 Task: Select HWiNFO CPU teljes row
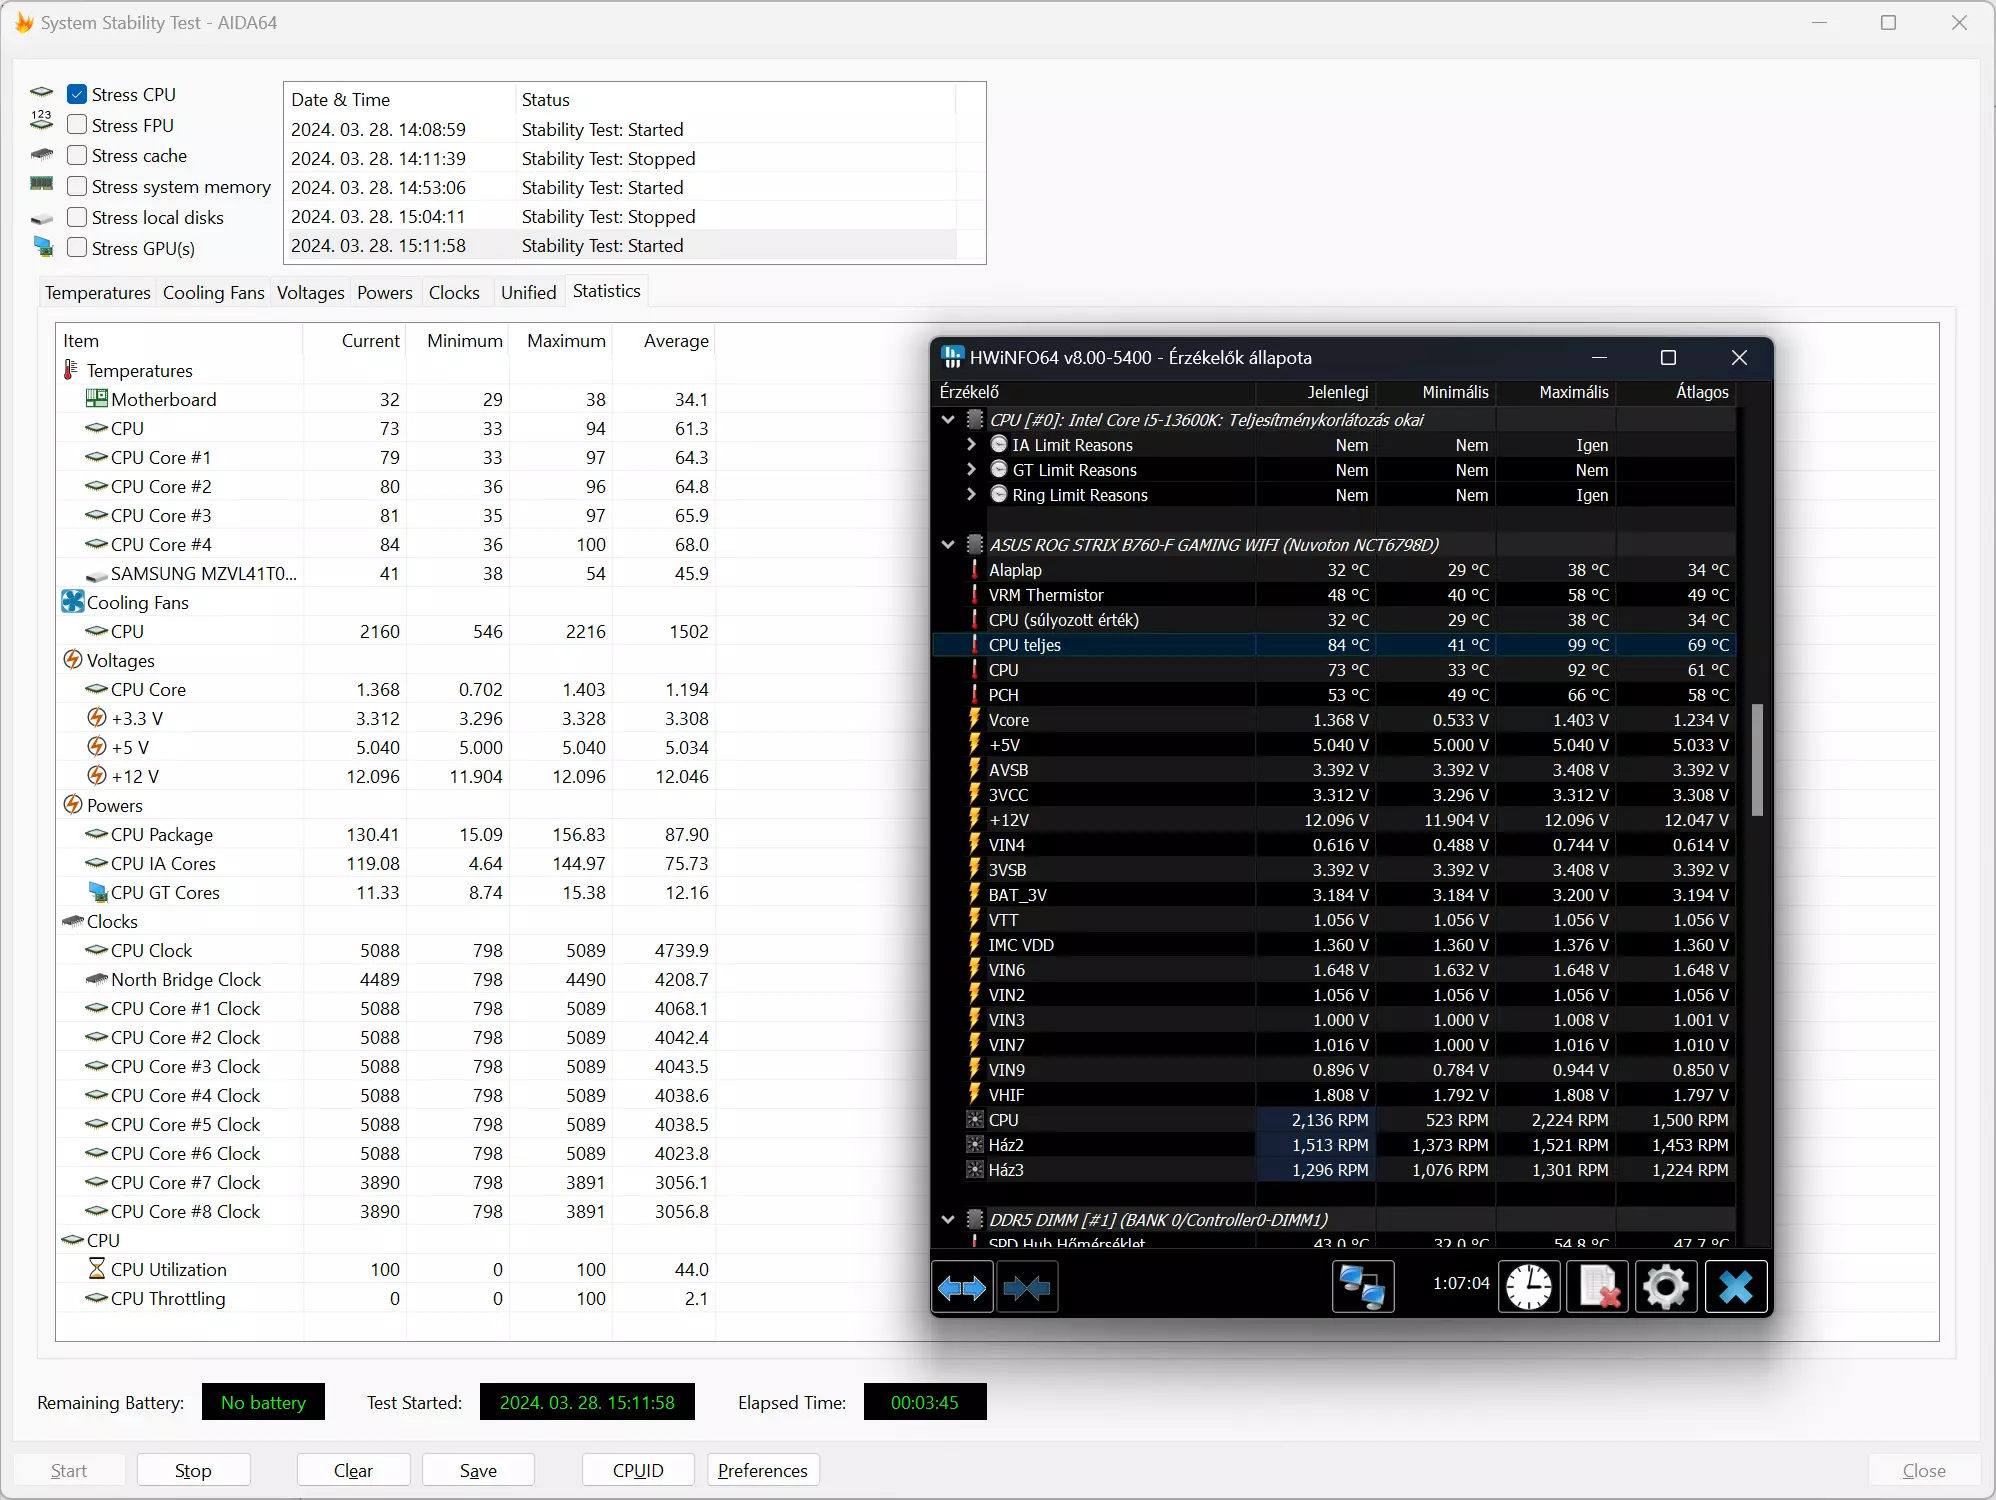click(x=1334, y=645)
